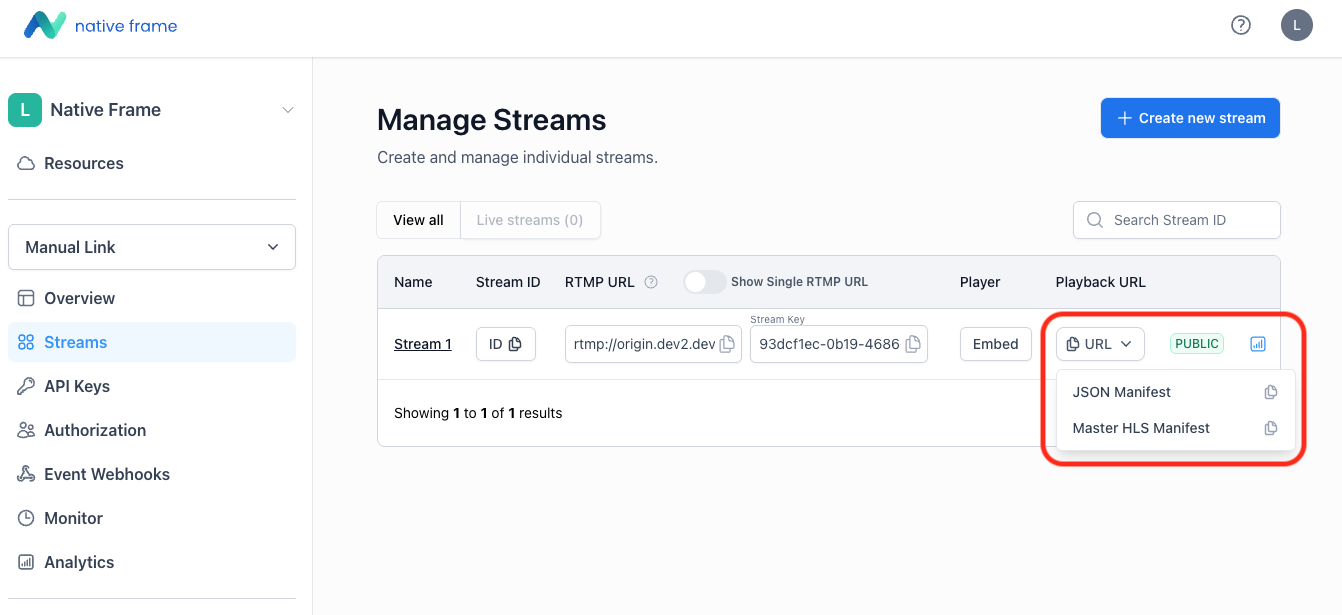Copy the RTMP URL with copy icon
Screen dimensions: 1342x615
tap(727, 344)
